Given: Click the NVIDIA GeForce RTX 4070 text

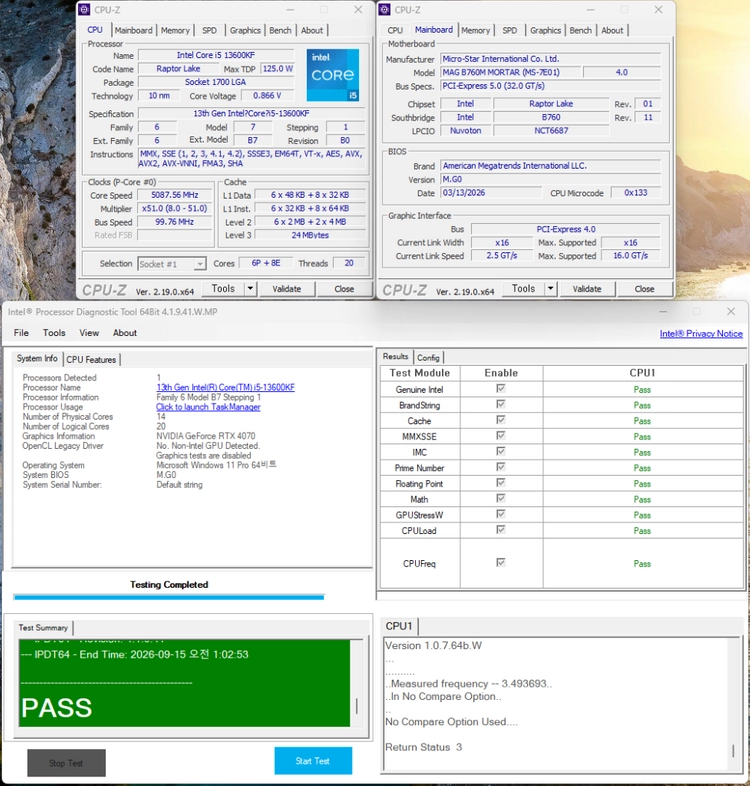Looking at the screenshot, I should pyautogui.click(x=206, y=436).
